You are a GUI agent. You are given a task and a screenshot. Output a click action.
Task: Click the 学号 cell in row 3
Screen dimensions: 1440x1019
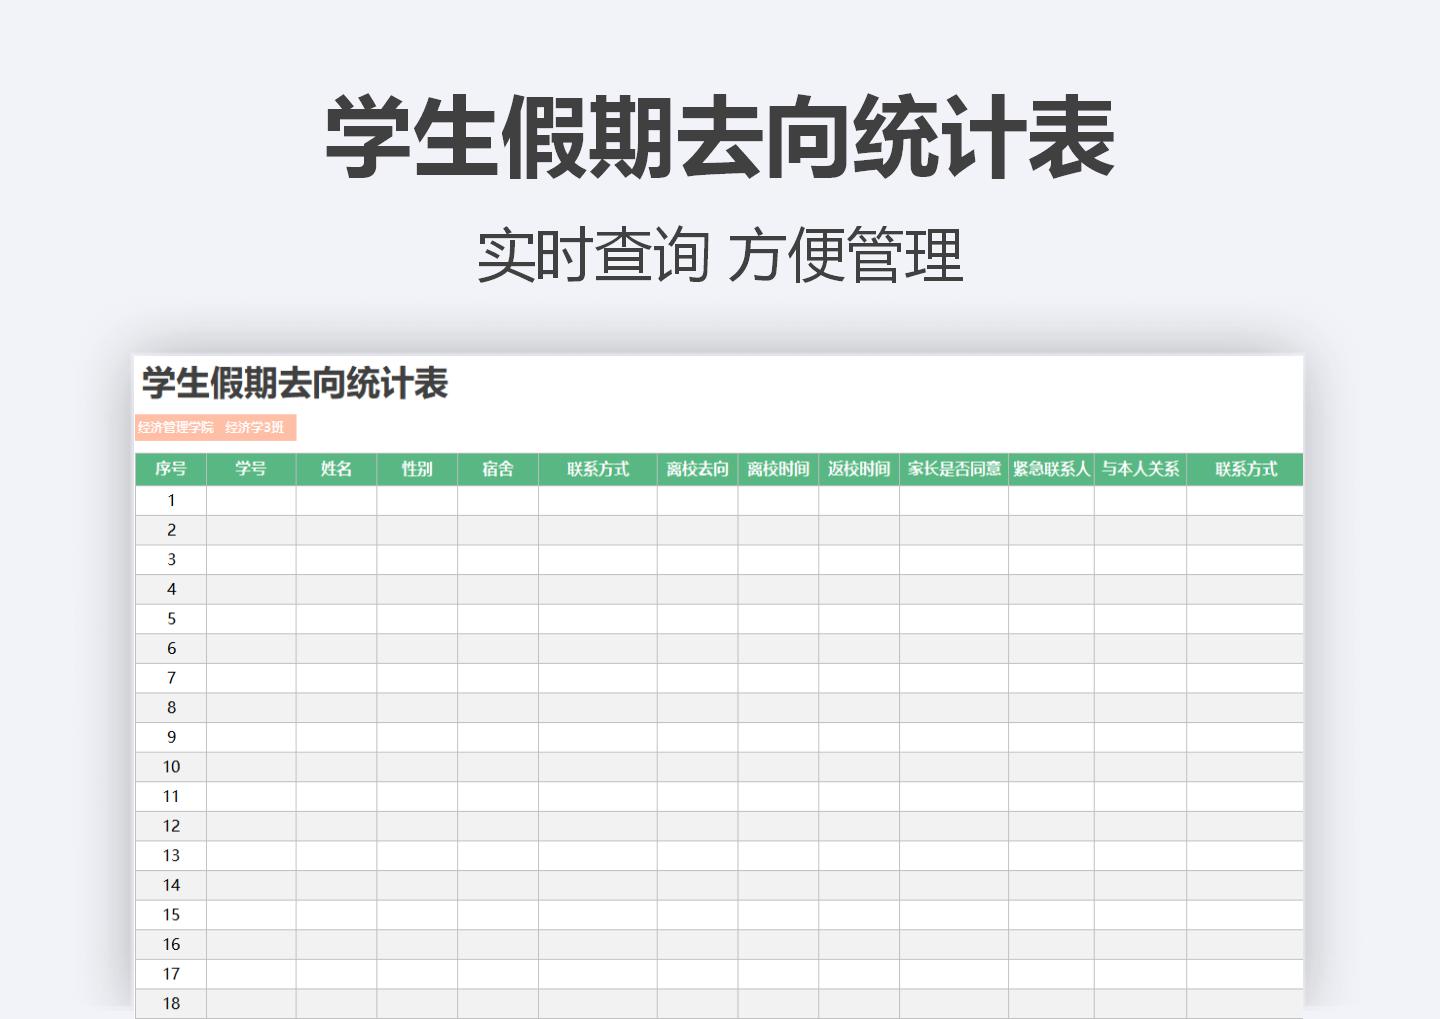tap(250, 560)
